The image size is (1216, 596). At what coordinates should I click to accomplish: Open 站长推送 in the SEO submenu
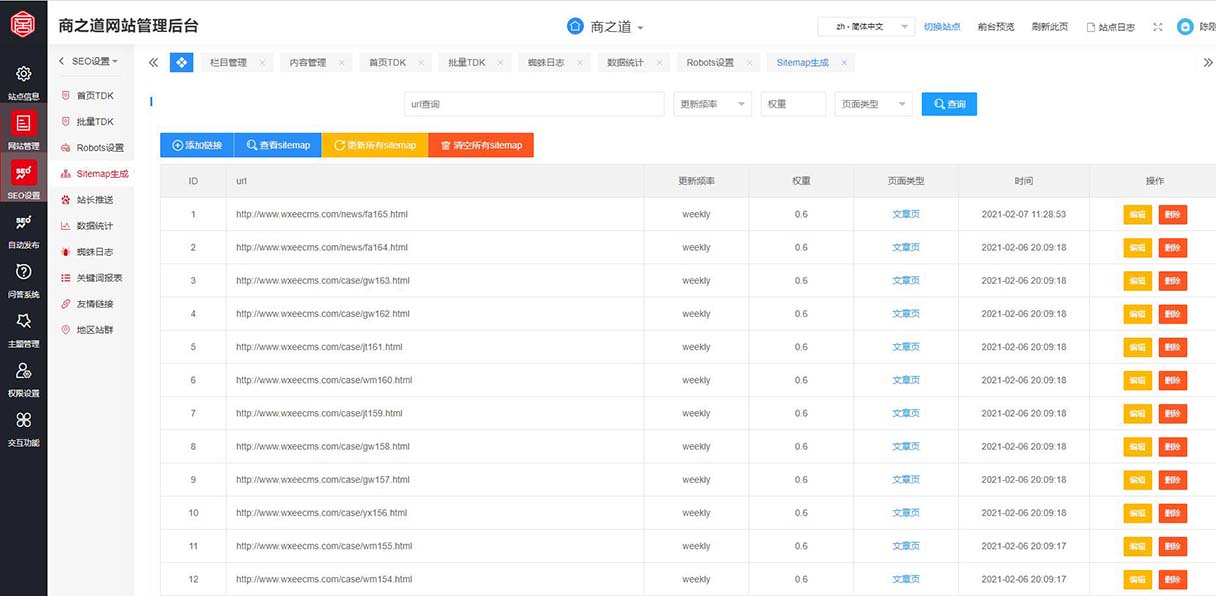(x=95, y=200)
